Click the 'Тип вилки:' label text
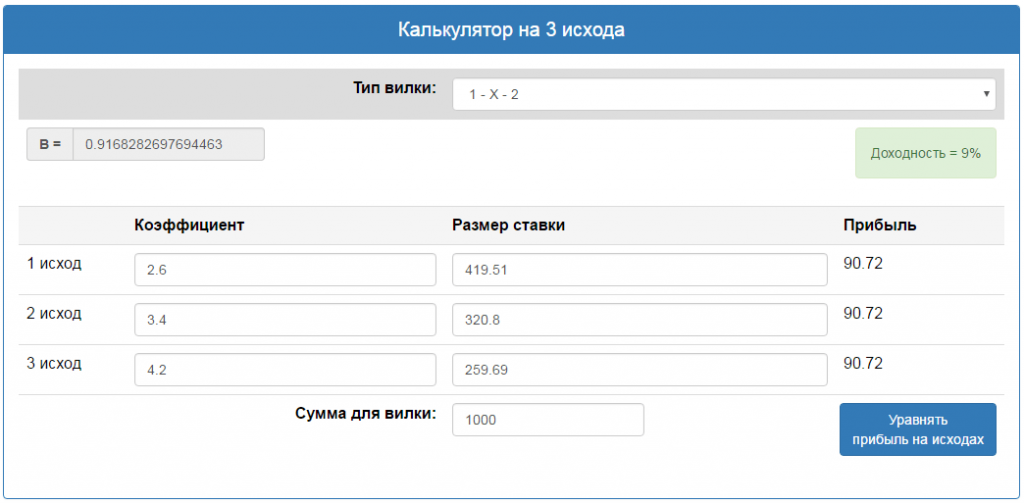The height and width of the screenshot is (503, 1024). click(x=394, y=88)
